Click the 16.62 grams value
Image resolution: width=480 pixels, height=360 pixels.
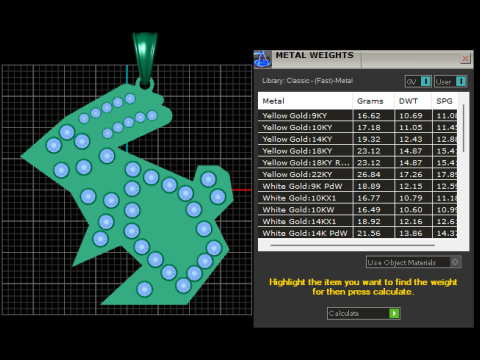pyautogui.click(x=369, y=116)
